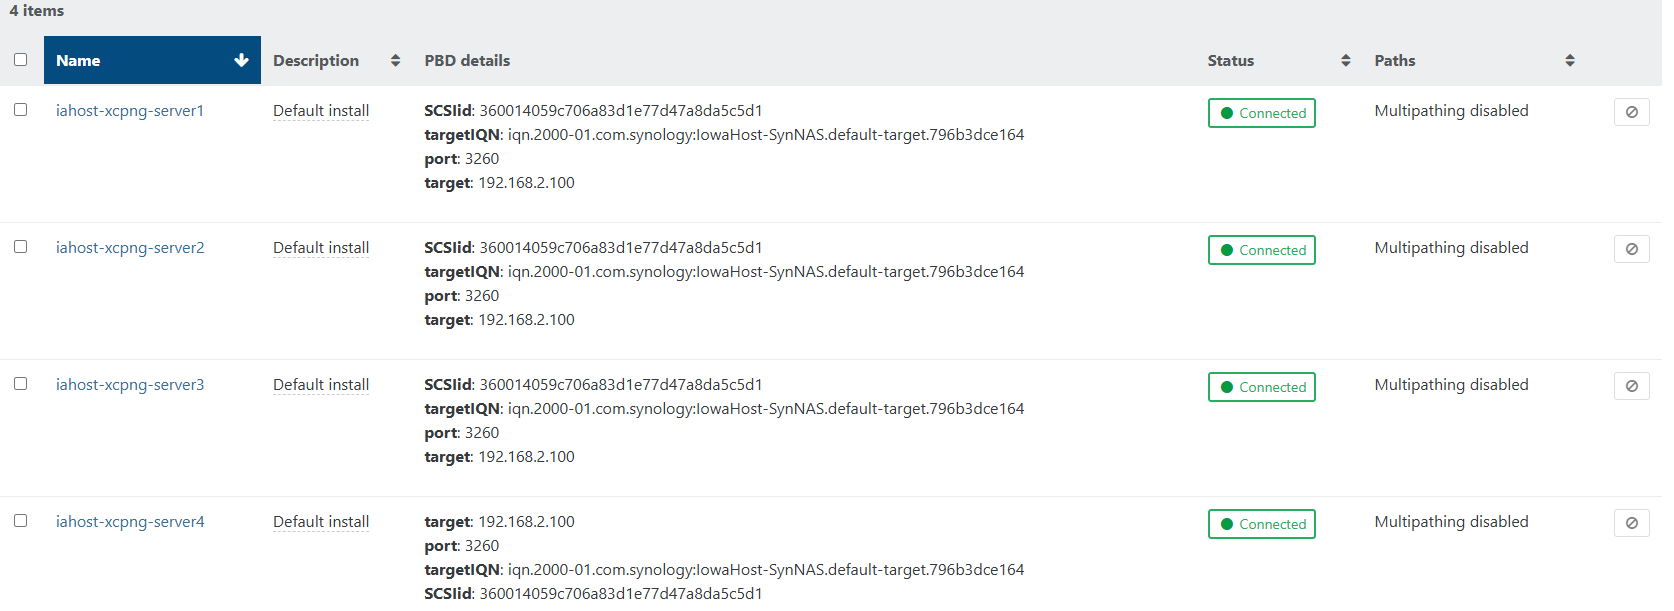Edit Default install description of server3
This screenshot has height=611, width=1674.
[x=321, y=385]
